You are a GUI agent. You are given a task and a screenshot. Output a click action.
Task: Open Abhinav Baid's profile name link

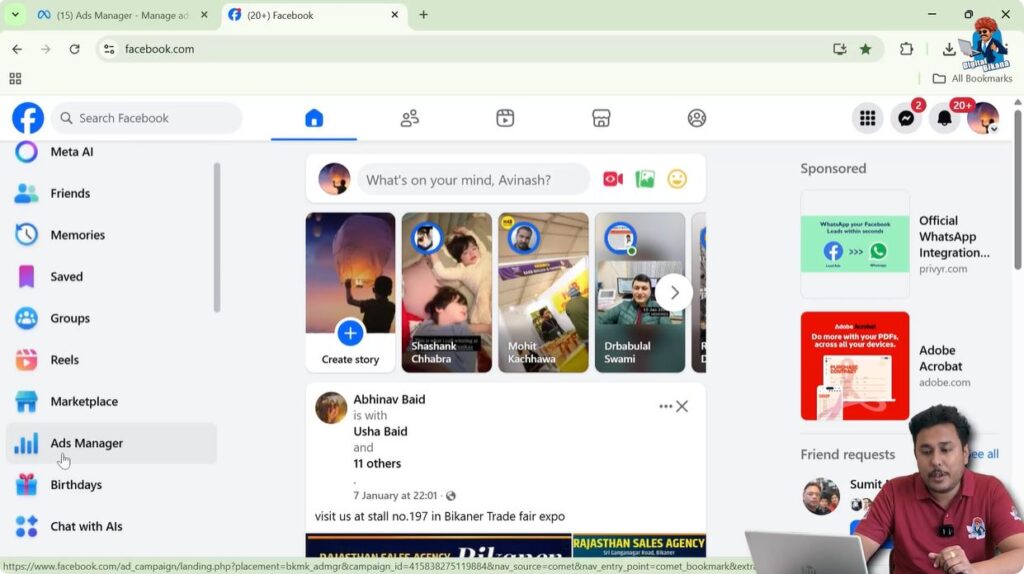tap(389, 400)
